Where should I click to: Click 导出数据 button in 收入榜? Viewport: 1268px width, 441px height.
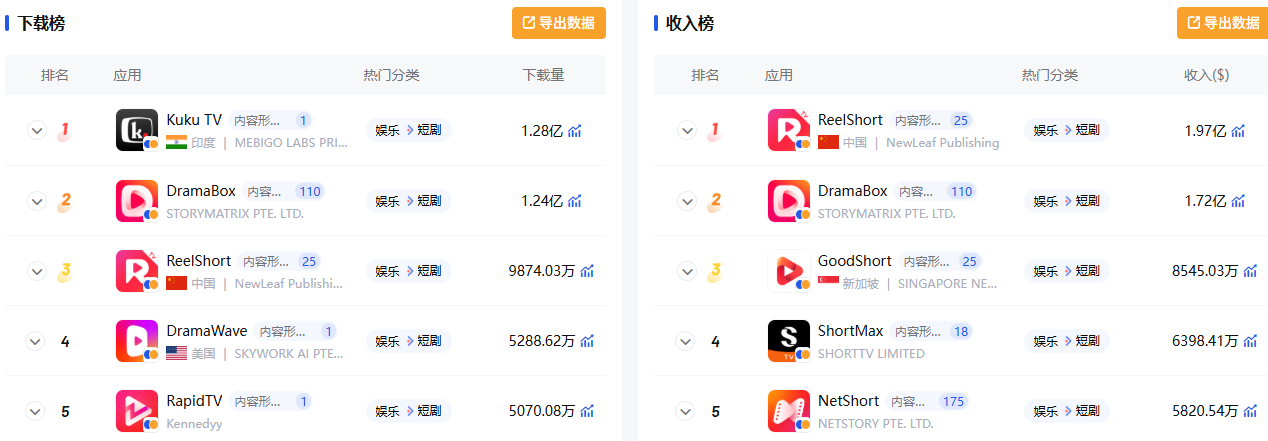(x=1222, y=23)
